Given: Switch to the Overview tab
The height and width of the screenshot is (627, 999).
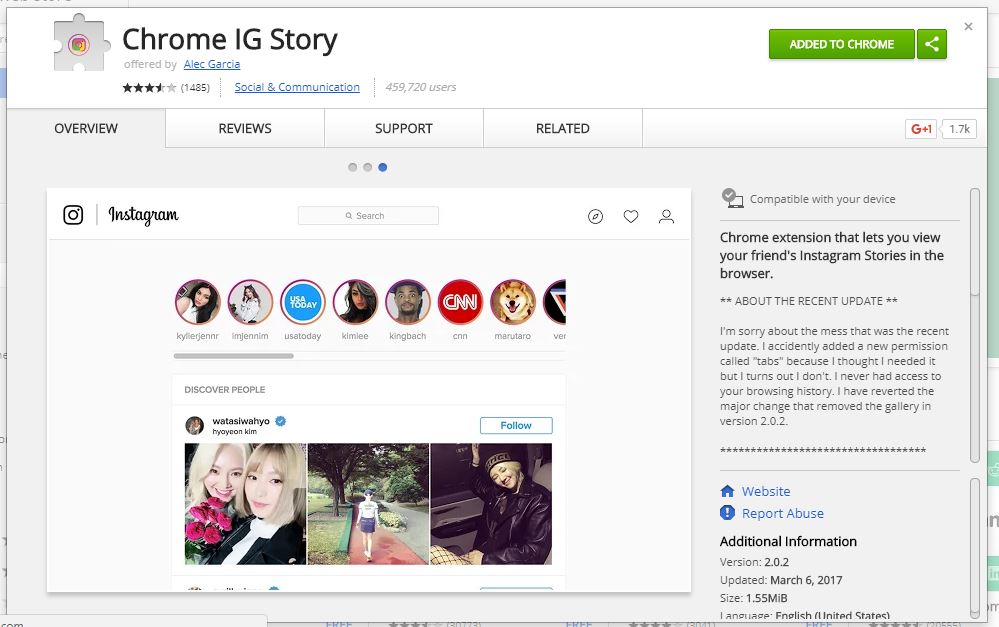Looking at the screenshot, I should [86, 128].
